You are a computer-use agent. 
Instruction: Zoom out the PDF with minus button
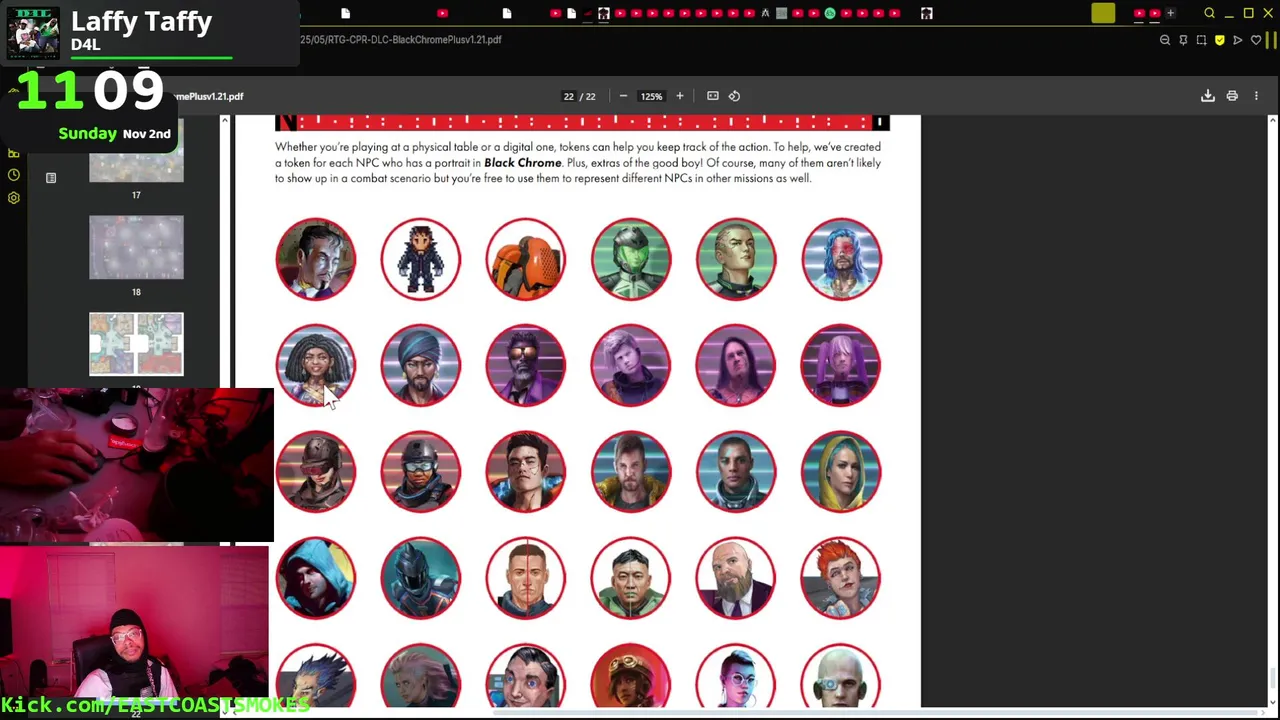pos(623,96)
